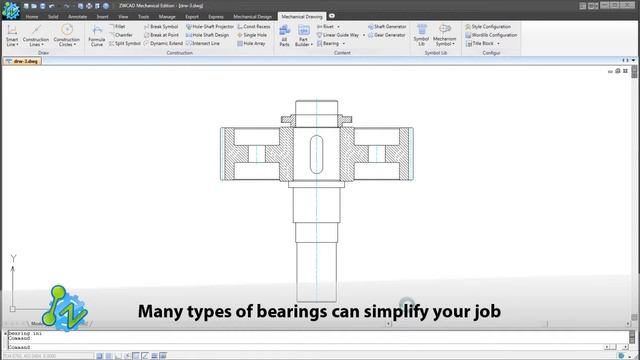Select the Split Symbol tool
This screenshot has height=360, width=640.
[124, 43]
